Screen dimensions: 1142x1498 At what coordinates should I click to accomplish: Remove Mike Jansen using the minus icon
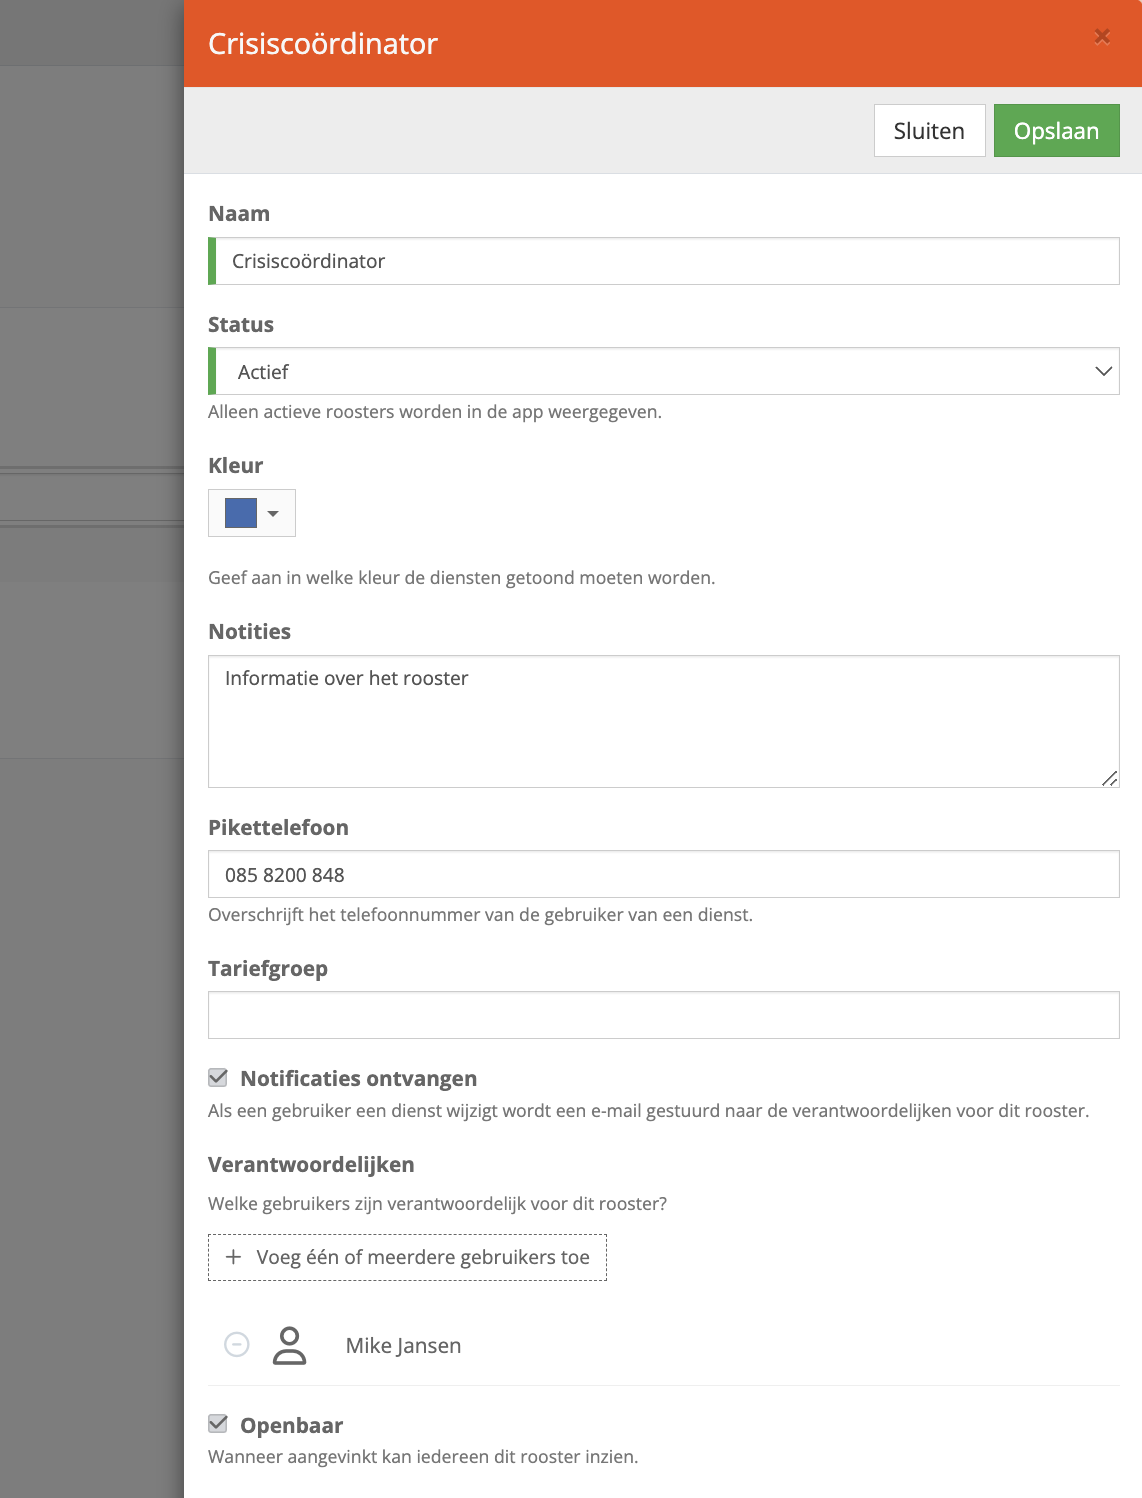[x=237, y=1344]
